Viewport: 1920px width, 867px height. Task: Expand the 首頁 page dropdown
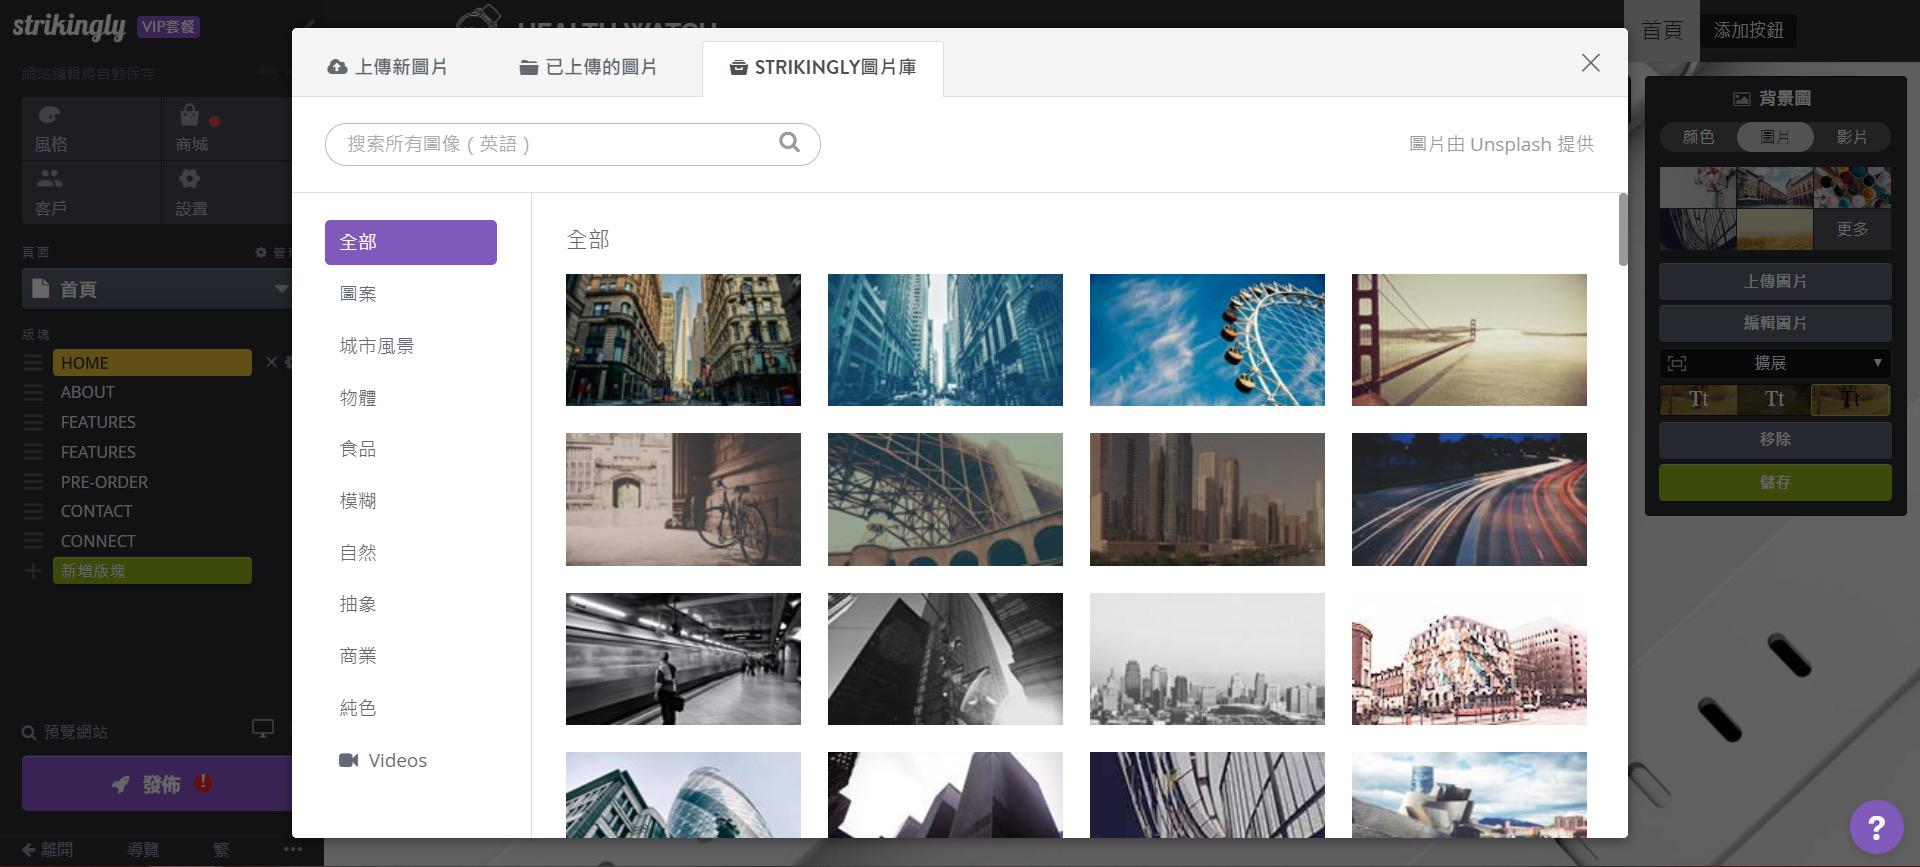click(x=157, y=289)
